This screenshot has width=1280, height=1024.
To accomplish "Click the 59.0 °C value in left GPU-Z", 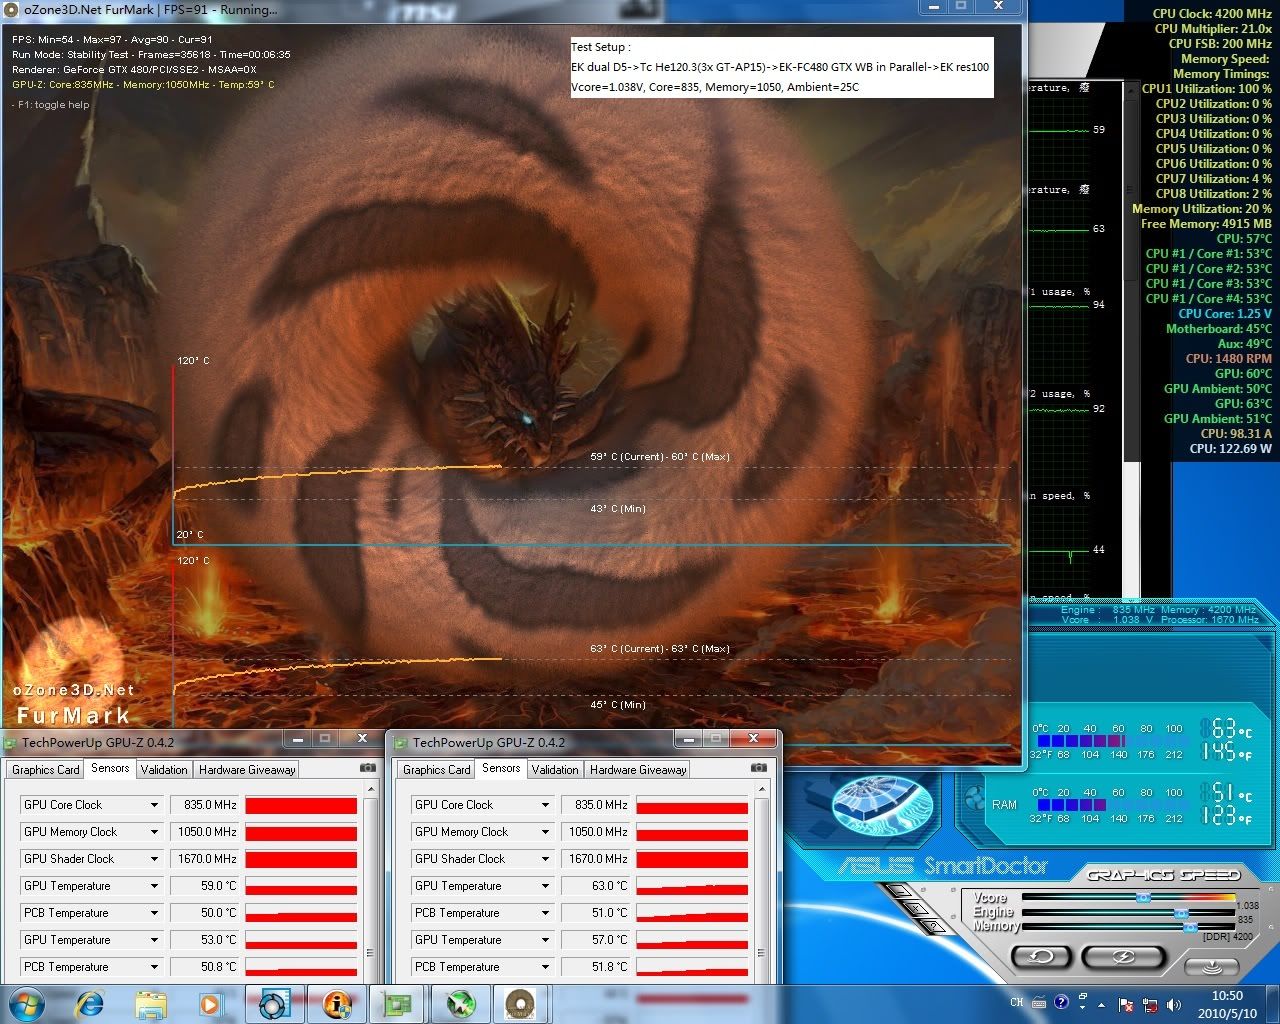I will click(x=204, y=886).
